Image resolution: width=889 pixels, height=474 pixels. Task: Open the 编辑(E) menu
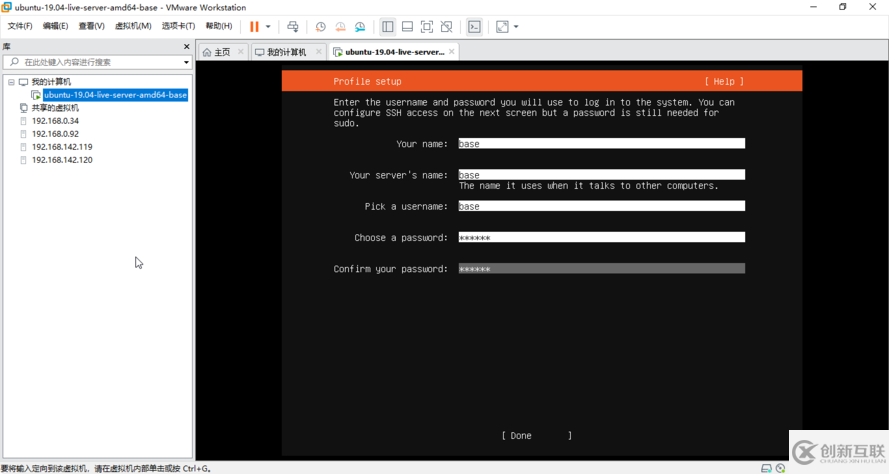(x=55, y=26)
